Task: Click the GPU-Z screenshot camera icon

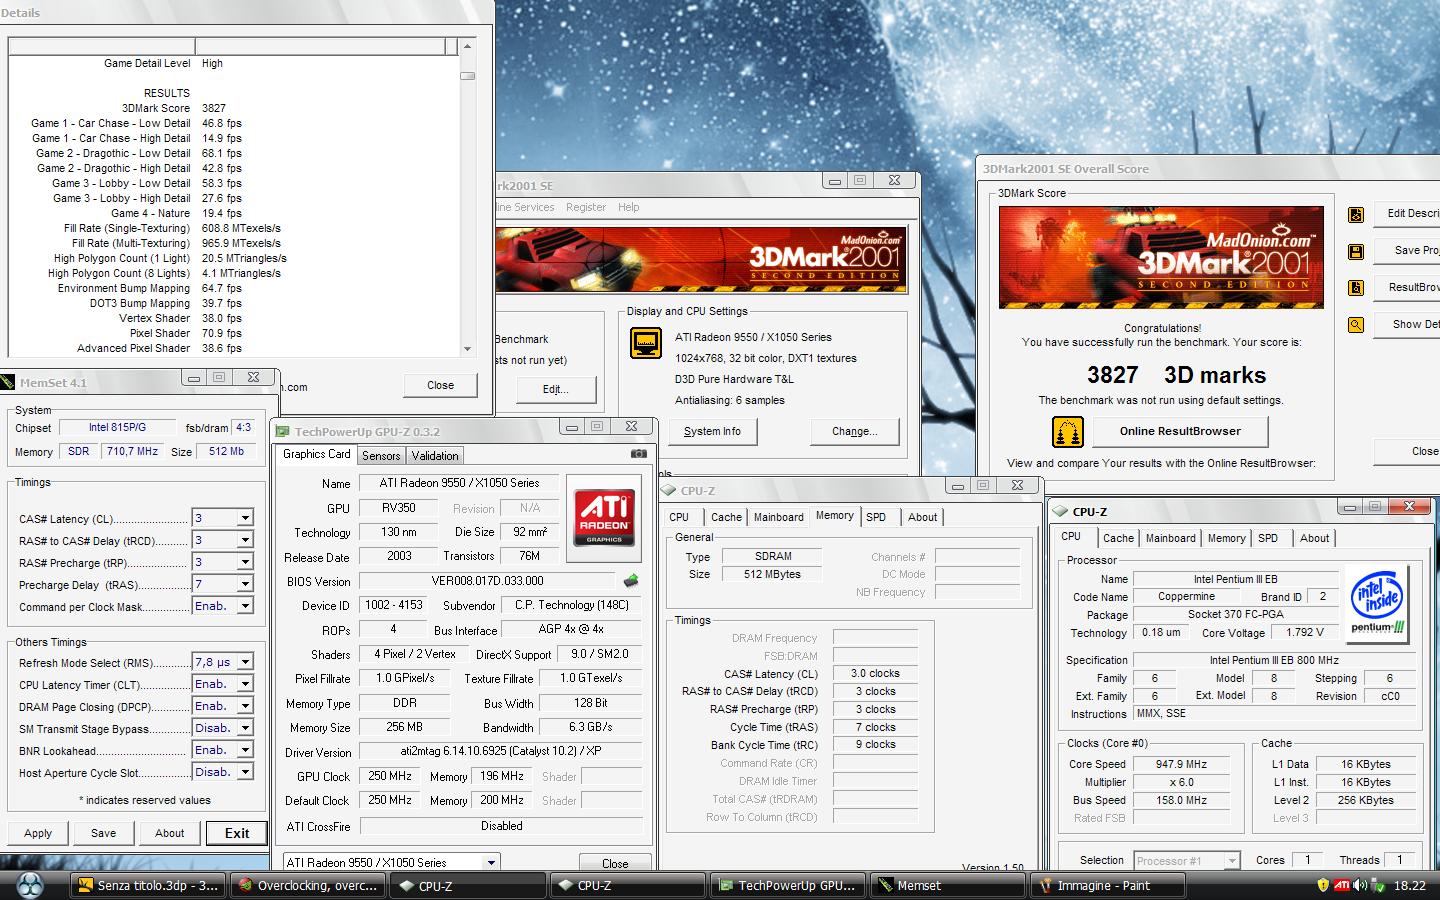Action: [638, 454]
